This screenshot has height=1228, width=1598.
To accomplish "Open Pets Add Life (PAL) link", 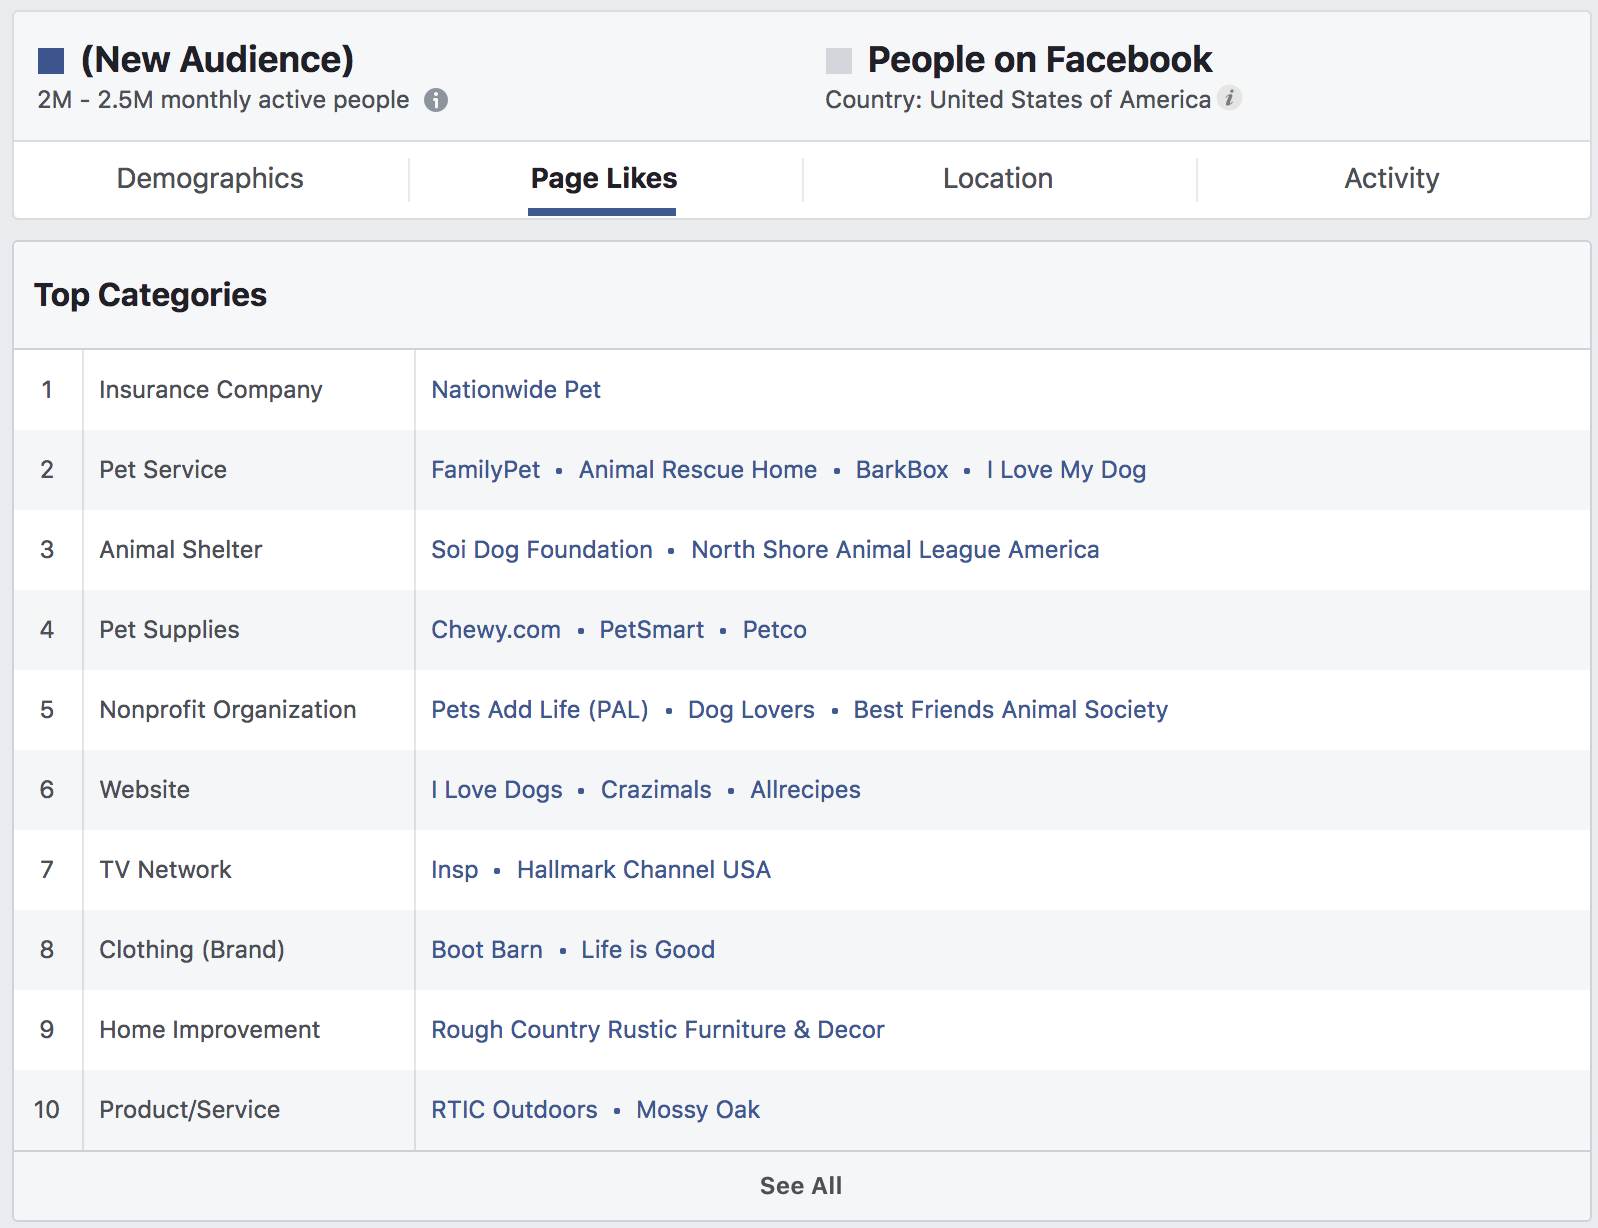I will click(x=540, y=710).
